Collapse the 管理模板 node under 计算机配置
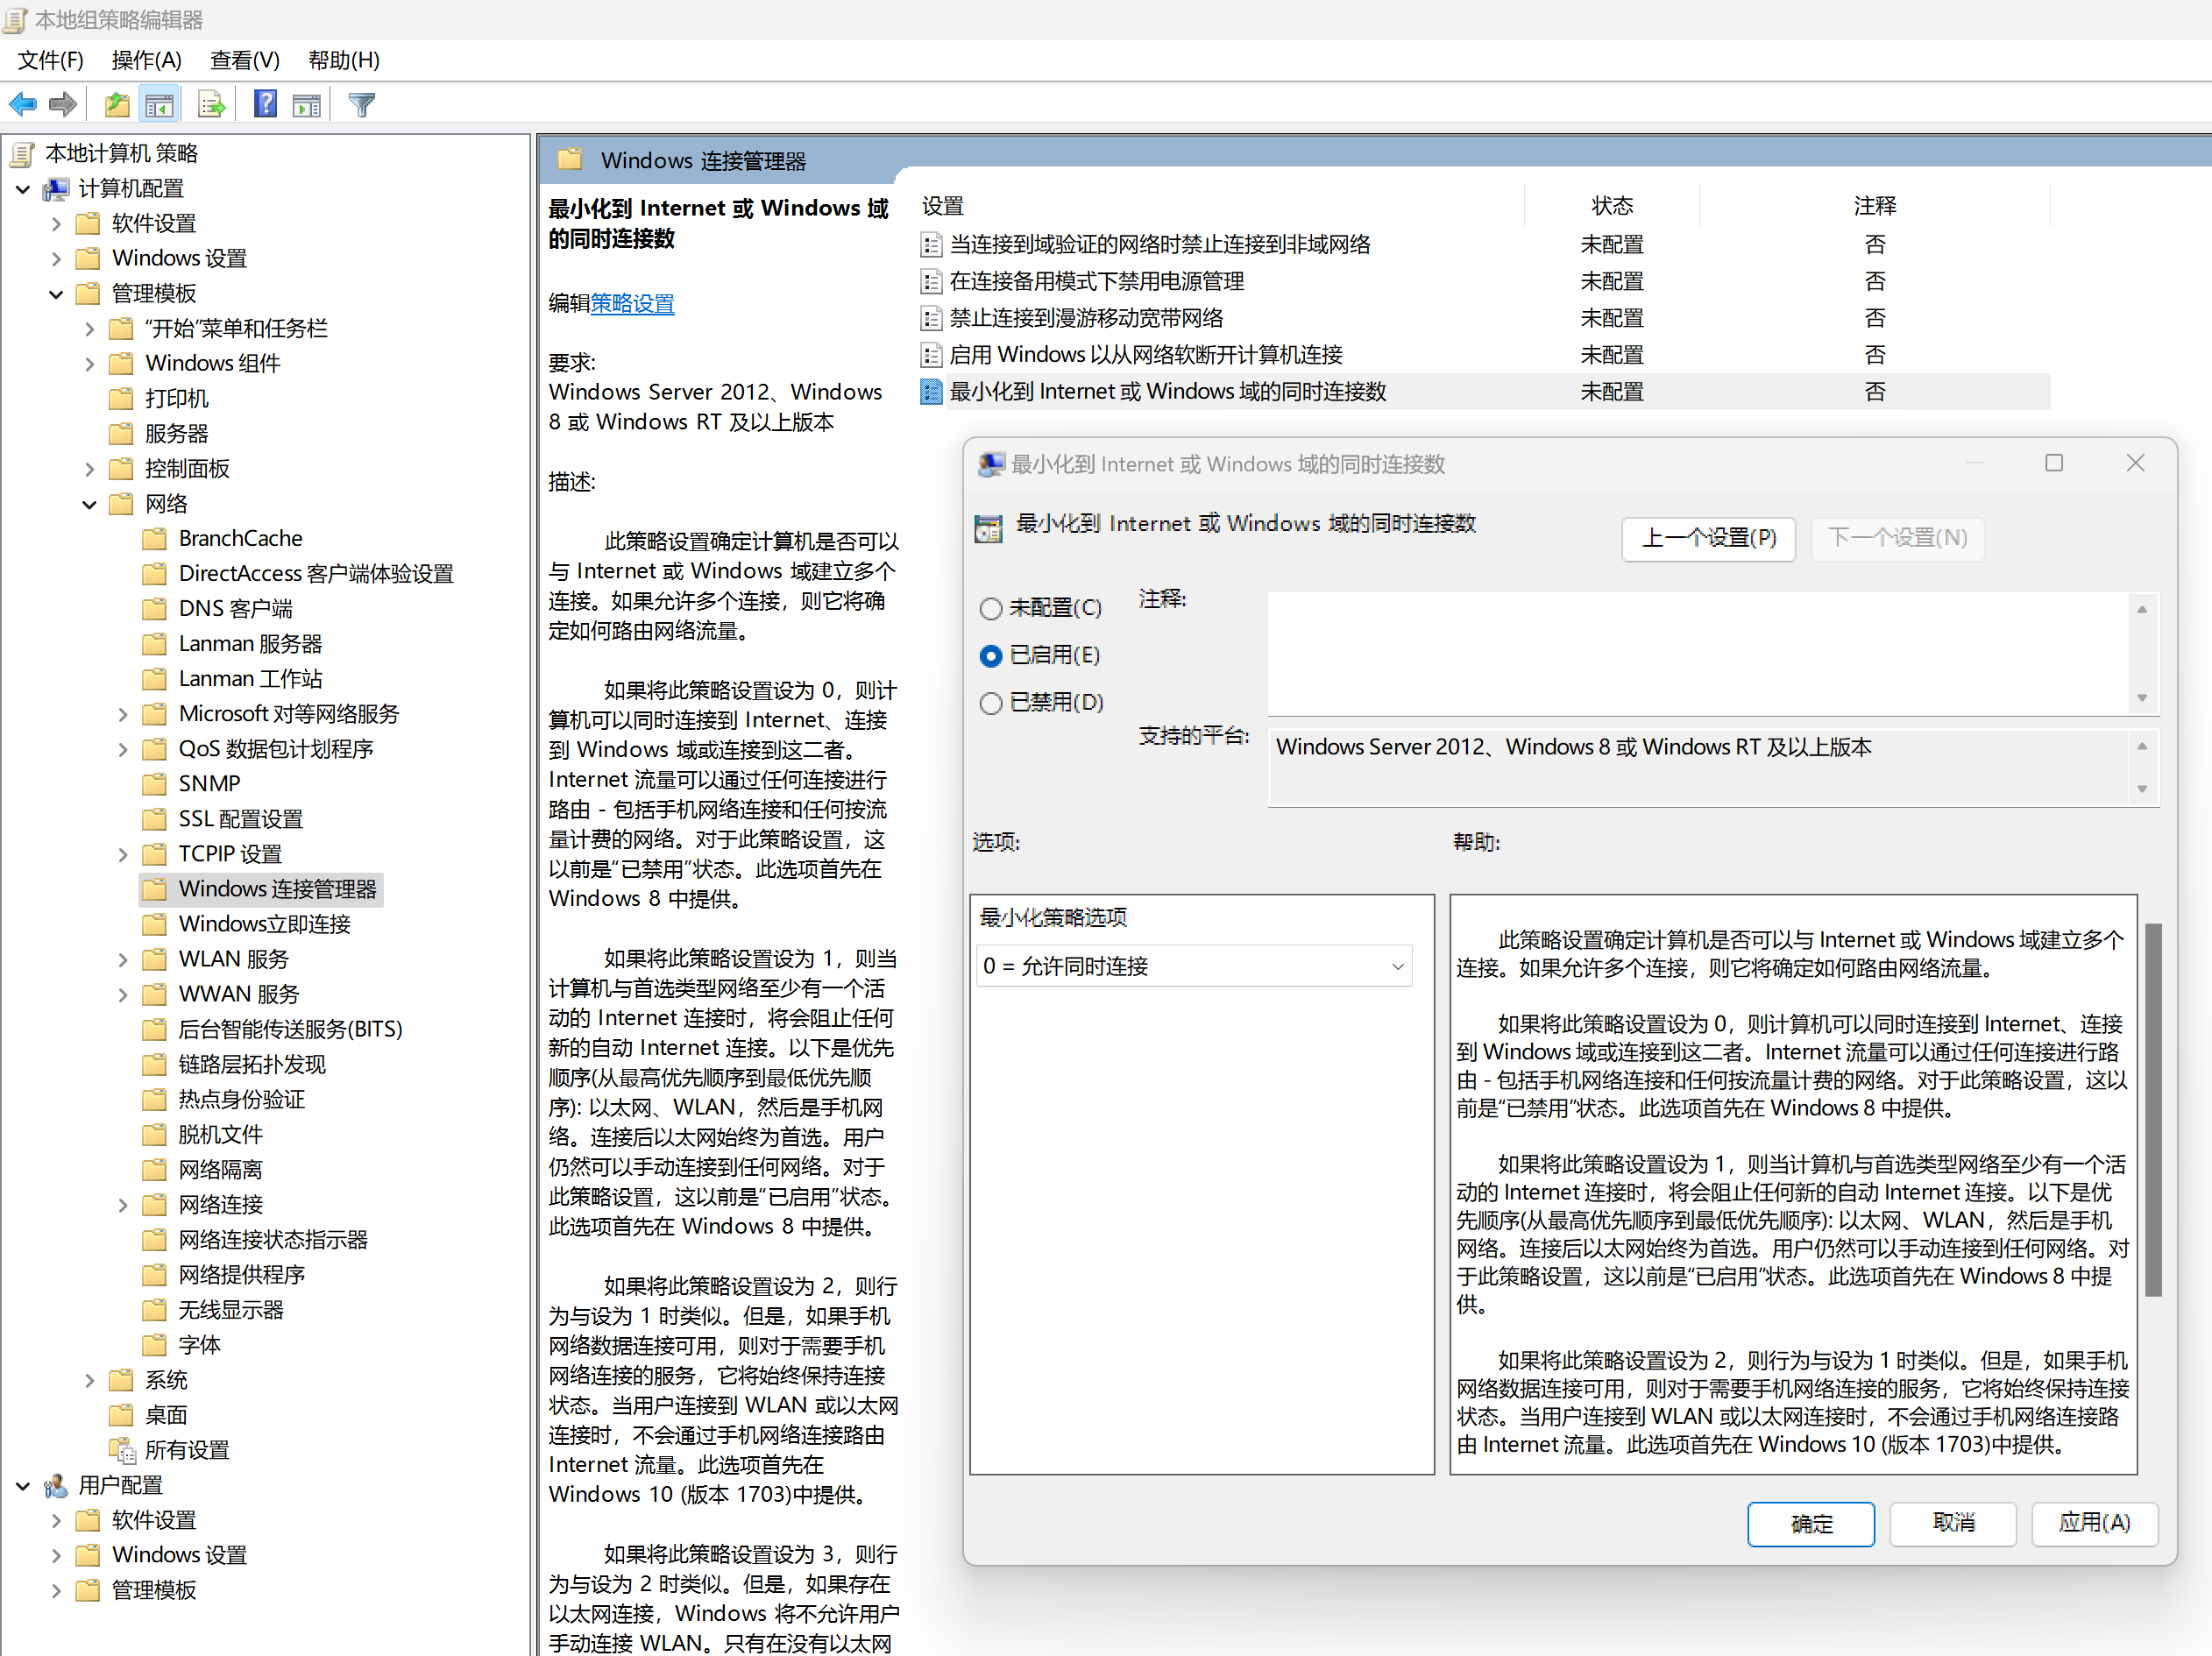2212x1656 pixels. (x=56, y=294)
